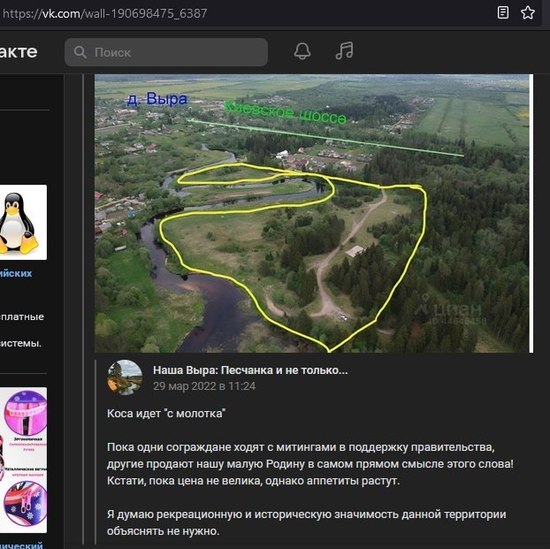Click the zipper circle in the lower ad
Image resolution: width=550 pixels, height=549 pixels.
point(25,503)
